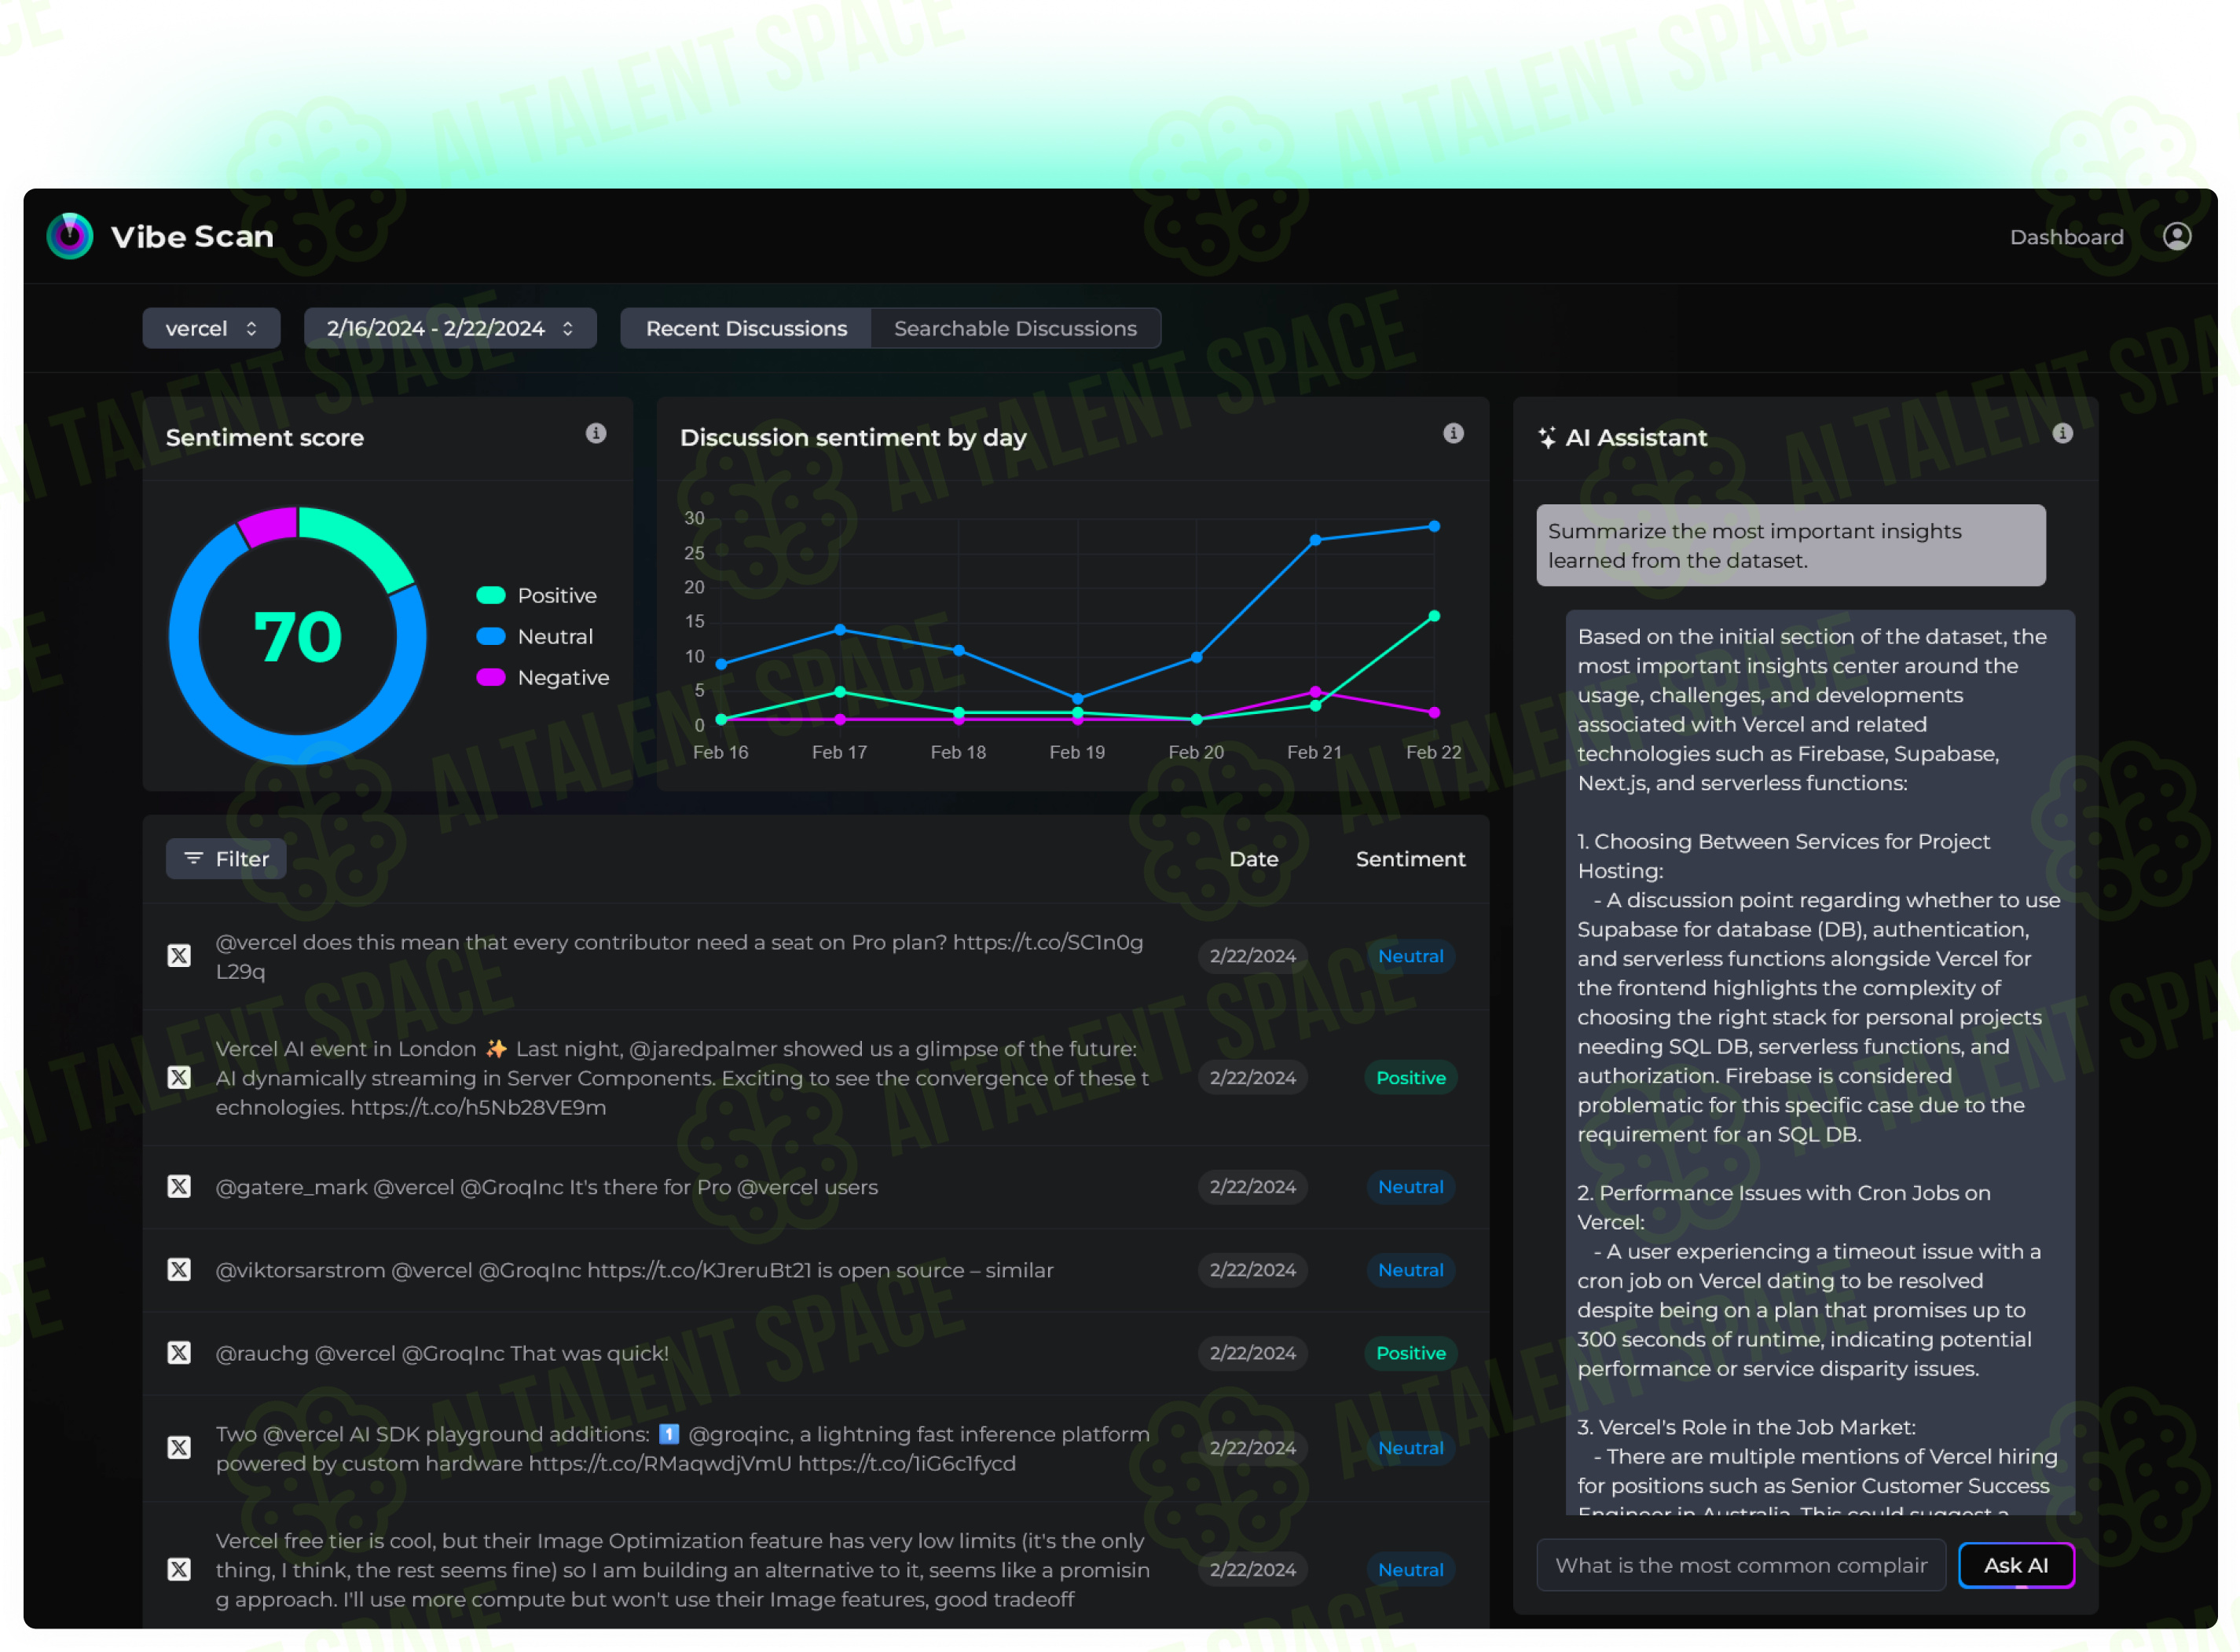Show info for Discussion sentiment by day

click(1454, 433)
